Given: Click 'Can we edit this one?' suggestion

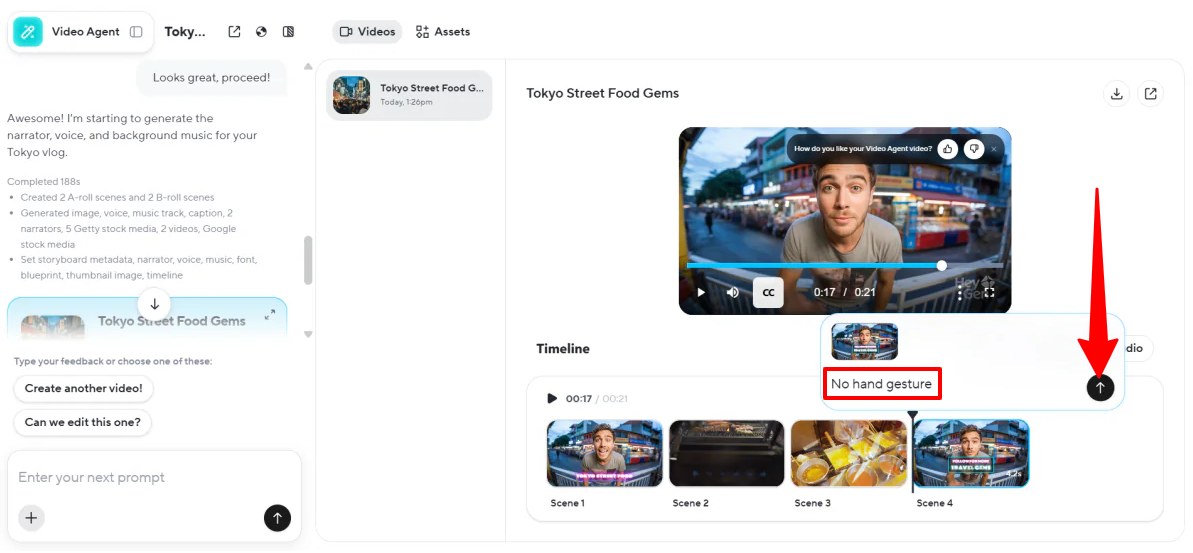Looking at the screenshot, I should point(83,422).
